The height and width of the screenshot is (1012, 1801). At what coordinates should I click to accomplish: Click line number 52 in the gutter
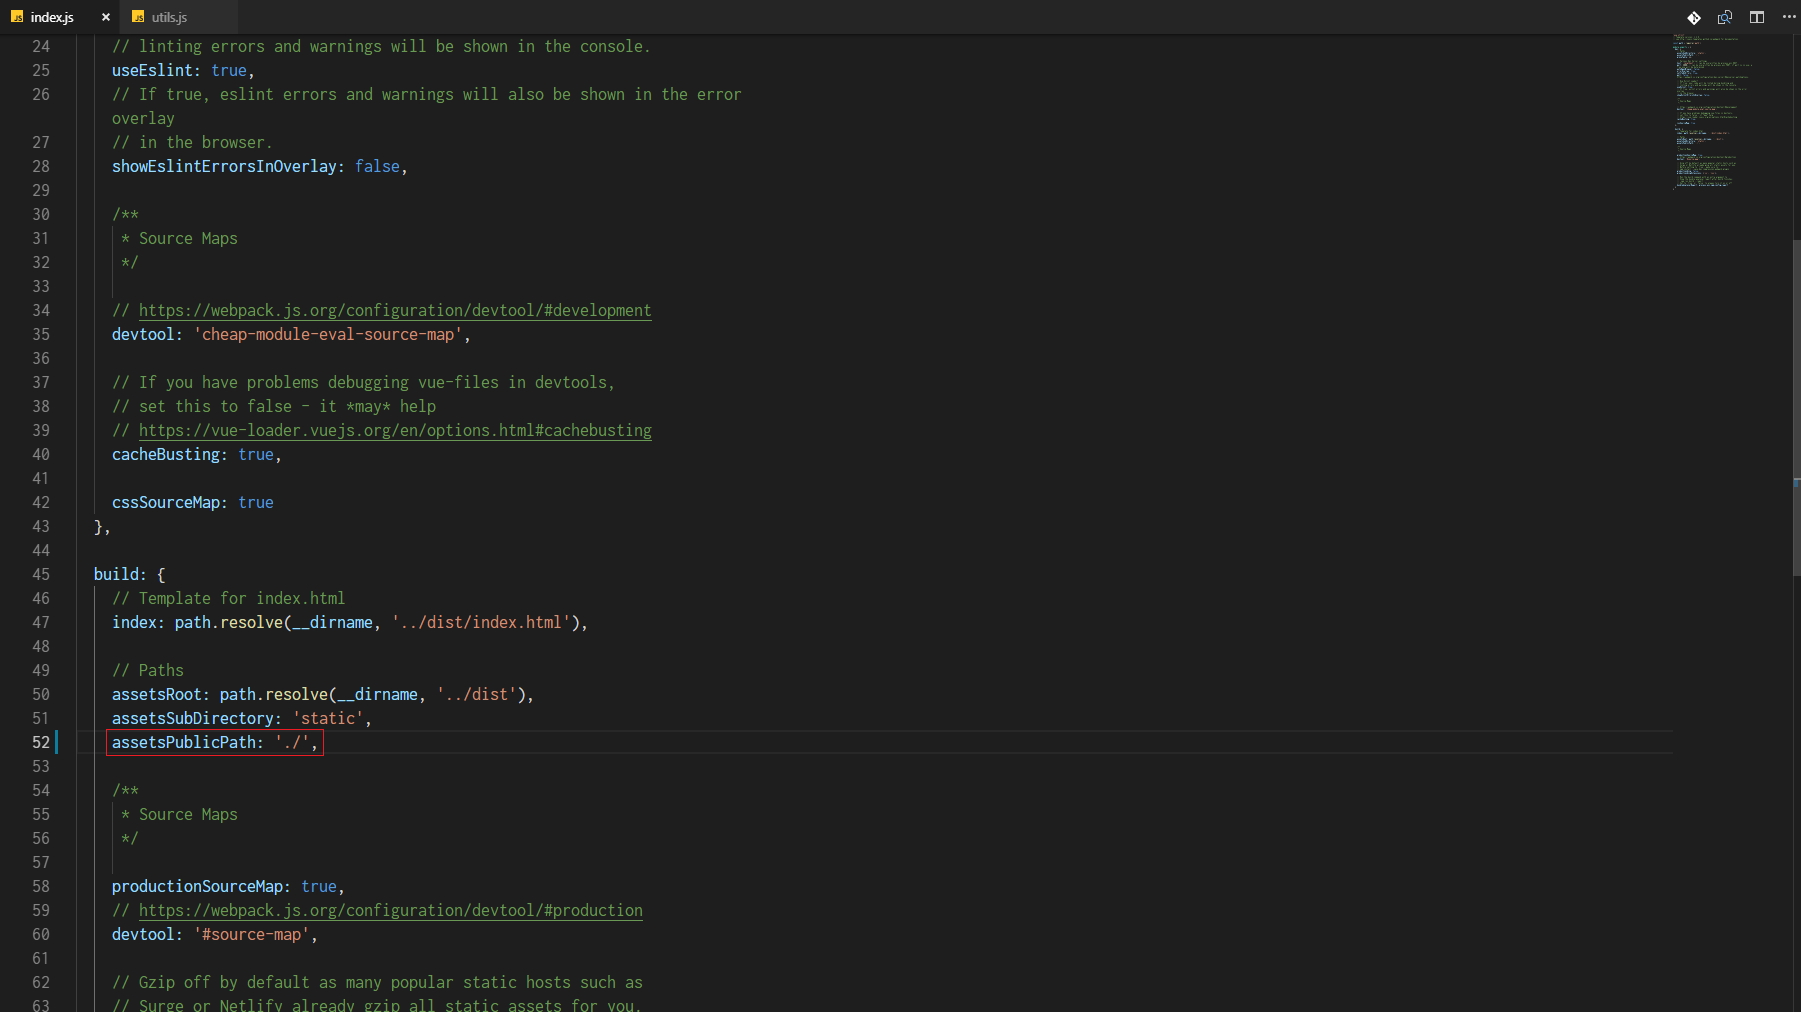pyautogui.click(x=41, y=742)
